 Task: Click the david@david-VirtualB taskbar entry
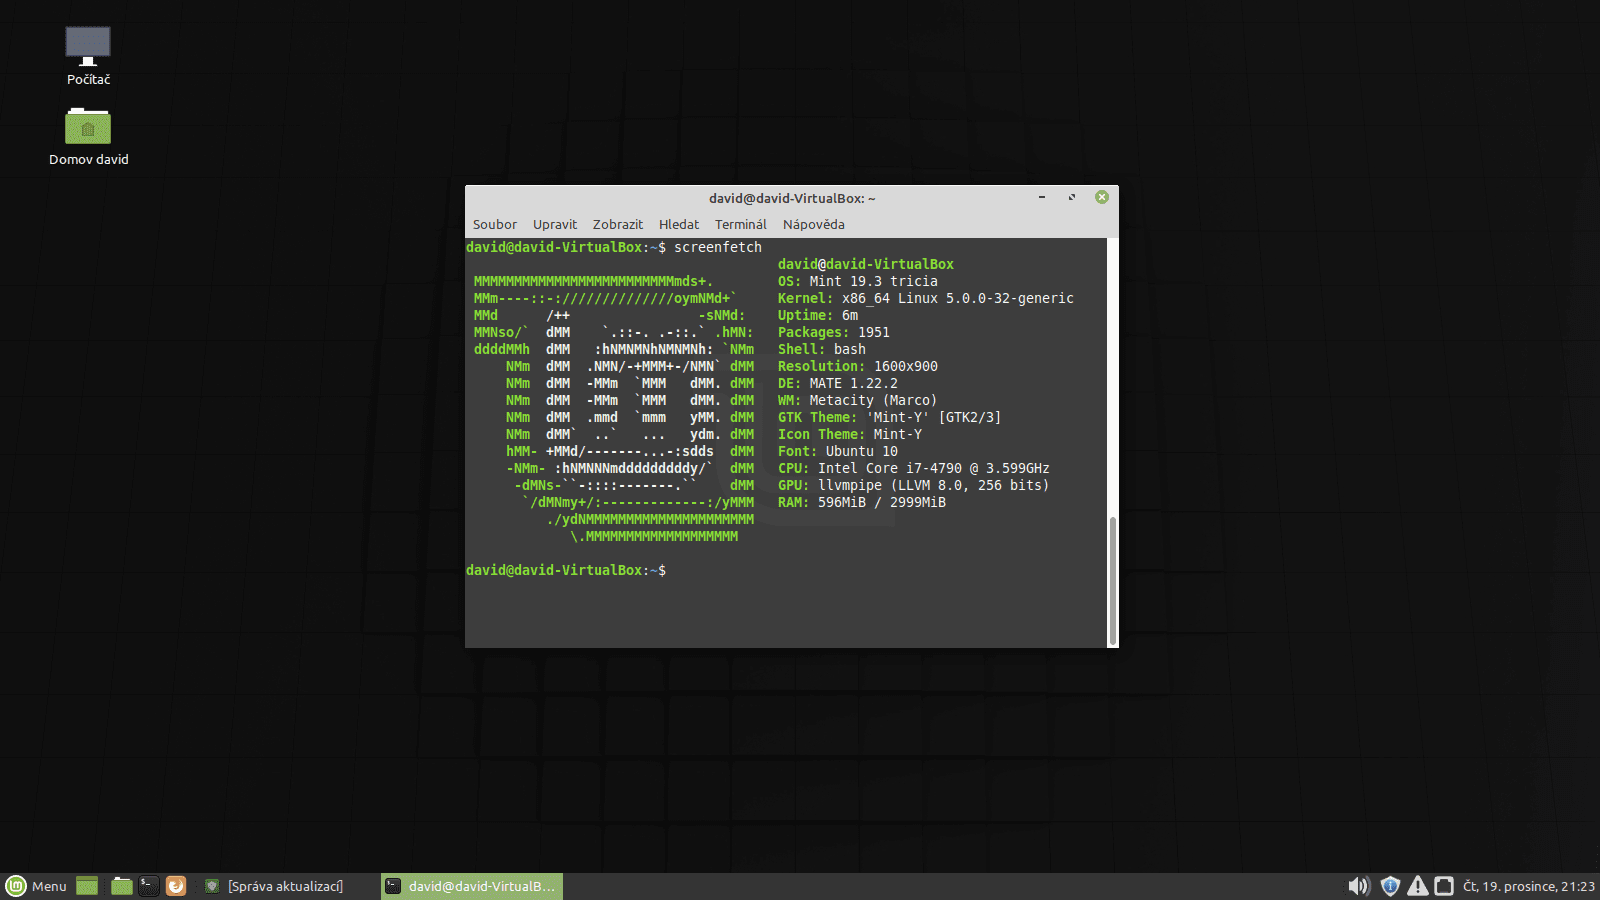[471, 886]
